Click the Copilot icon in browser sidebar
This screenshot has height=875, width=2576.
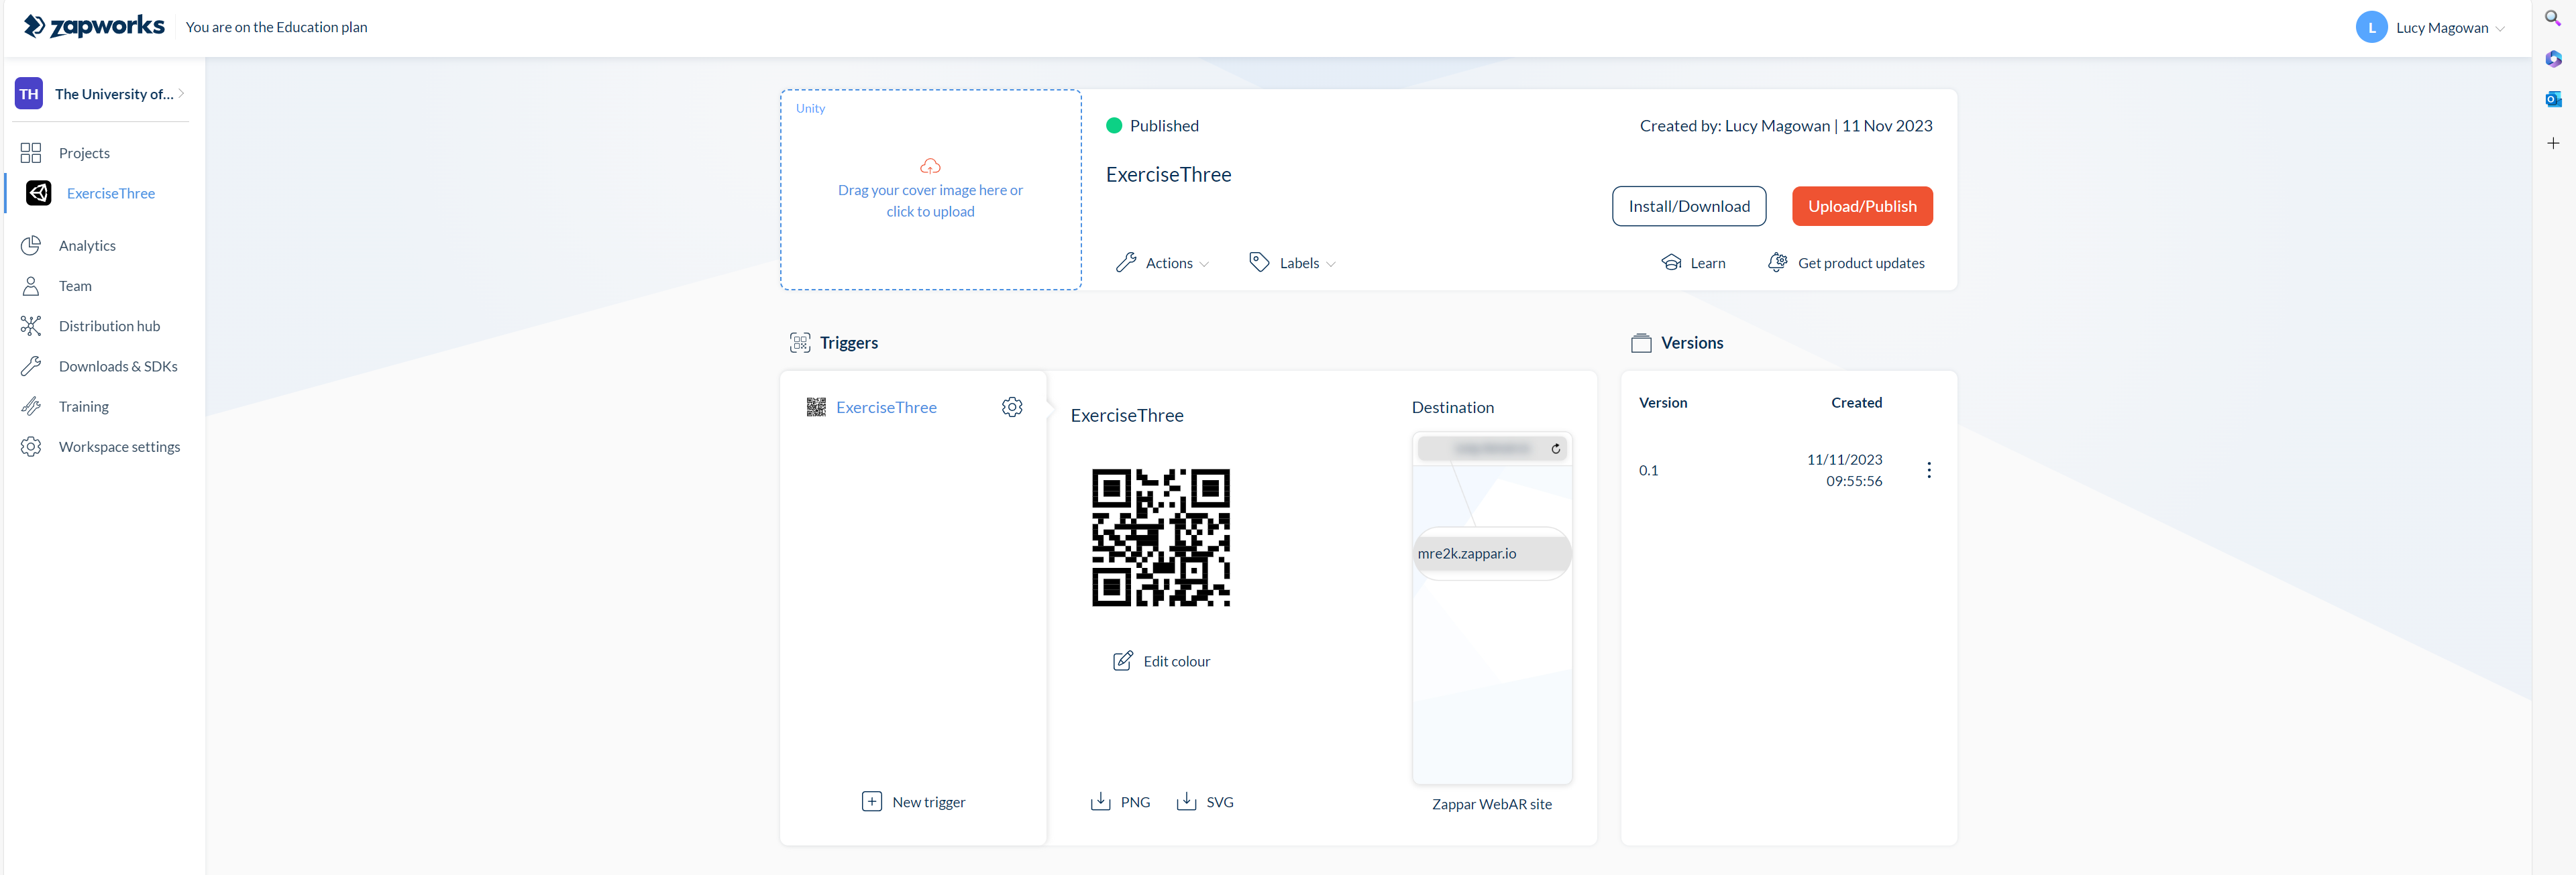pyautogui.click(x=2553, y=58)
